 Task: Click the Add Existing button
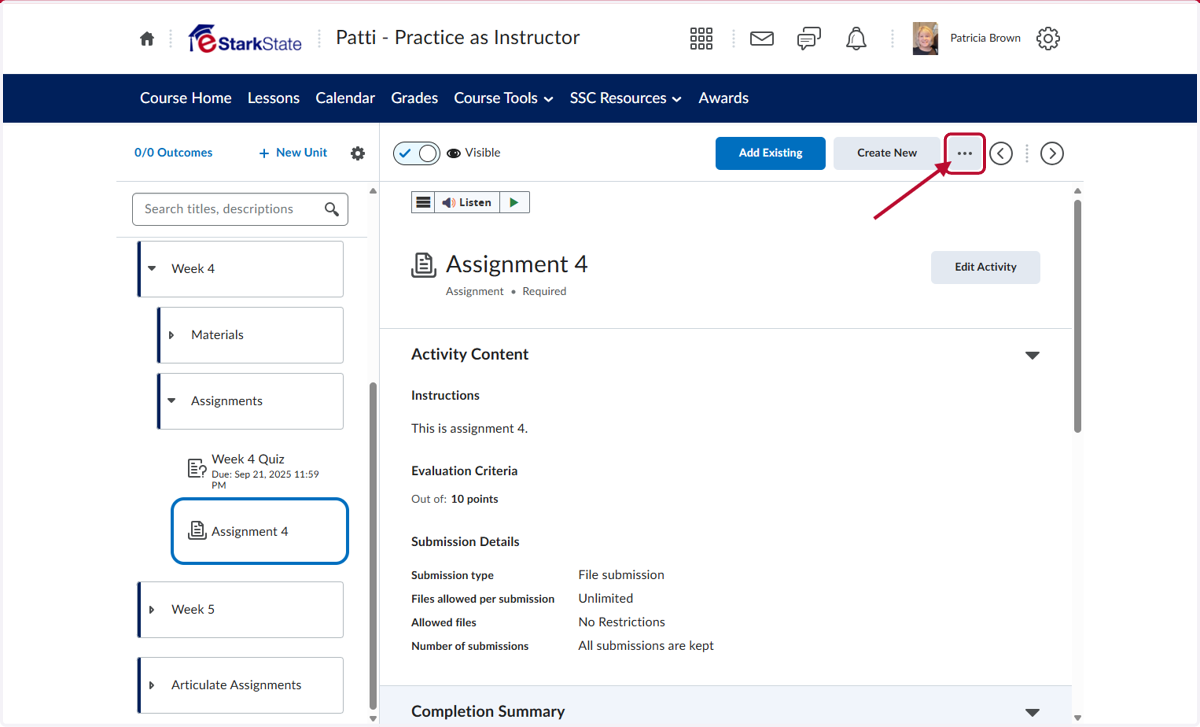click(x=770, y=153)
